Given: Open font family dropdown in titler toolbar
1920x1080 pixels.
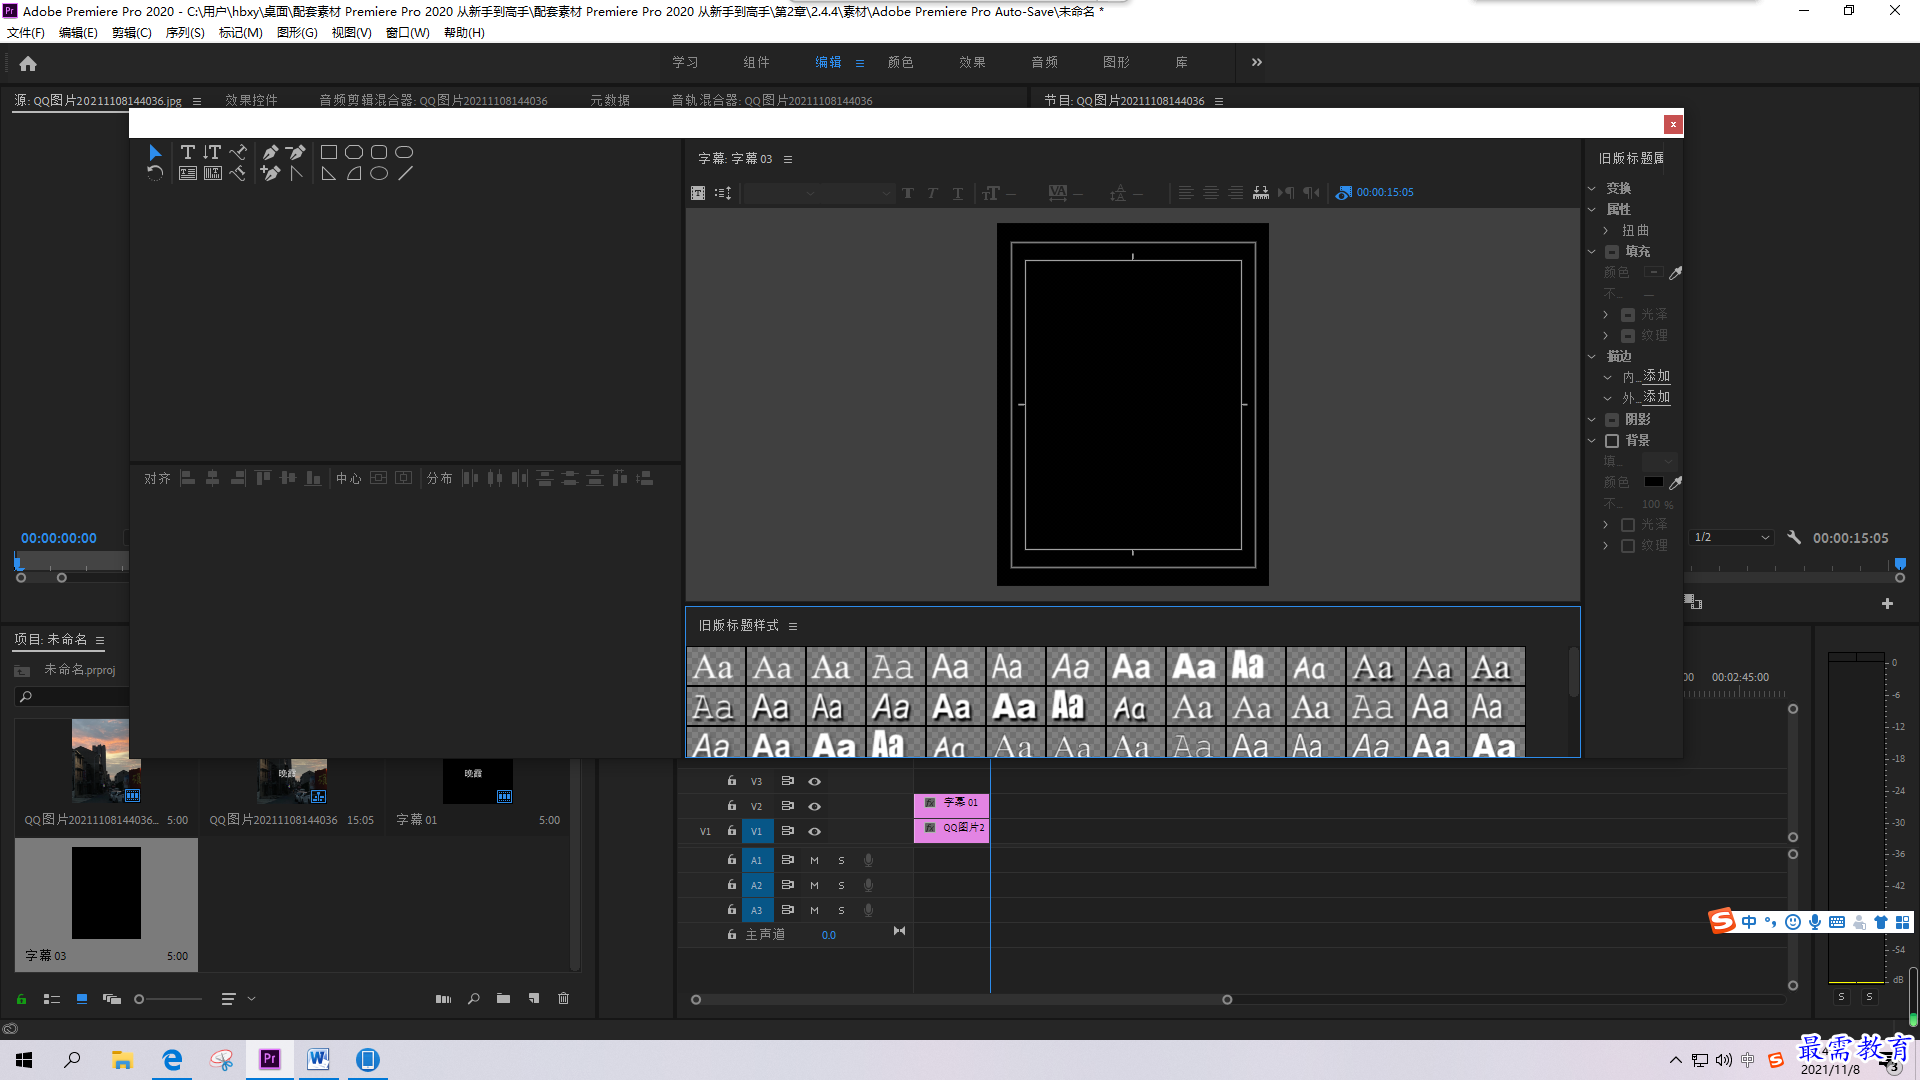Looking at the screenshot, I should coord(781,193).
